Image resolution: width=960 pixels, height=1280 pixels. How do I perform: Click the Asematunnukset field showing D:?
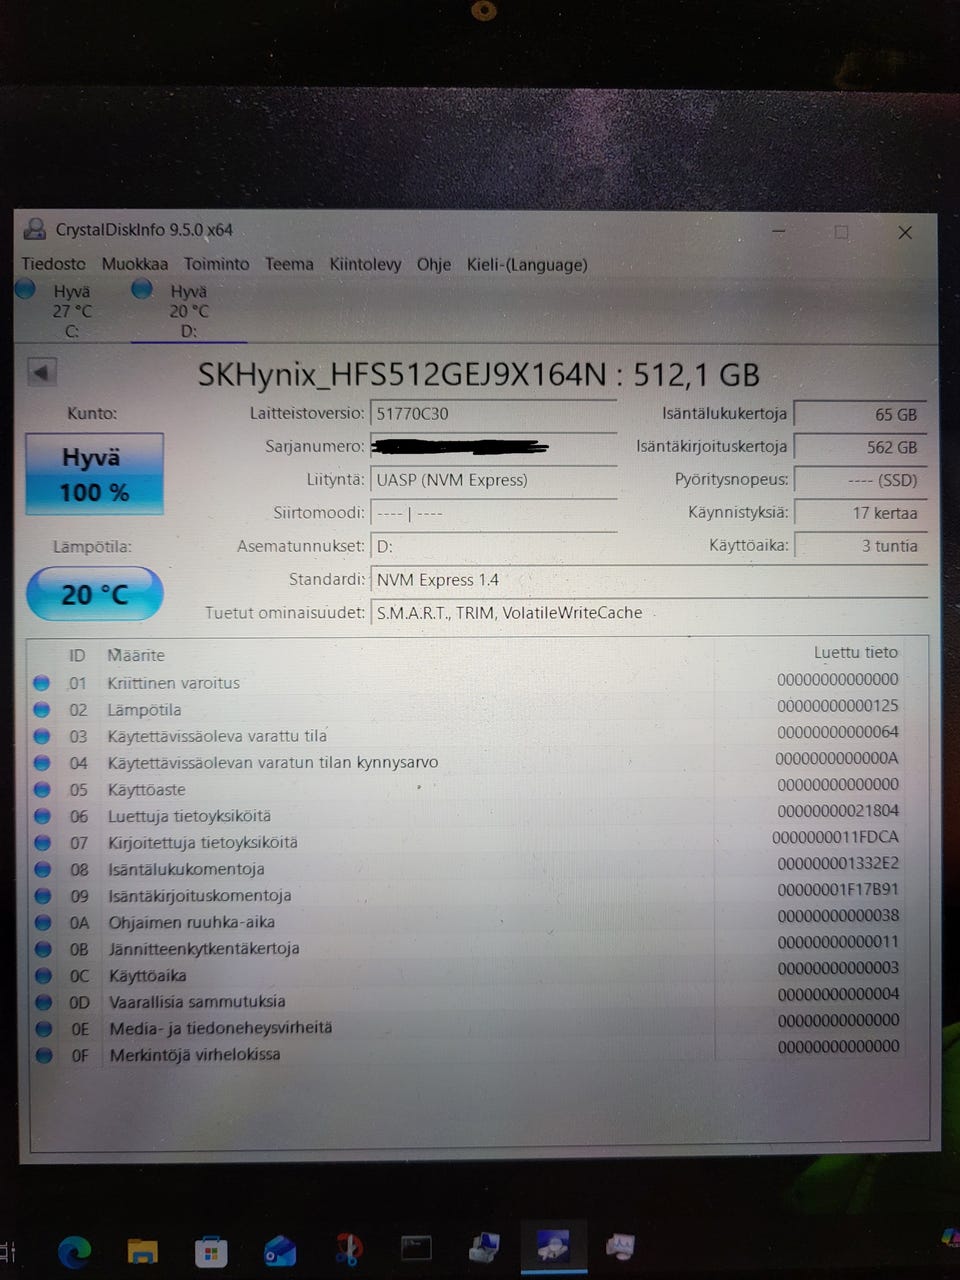click(494, 546)
